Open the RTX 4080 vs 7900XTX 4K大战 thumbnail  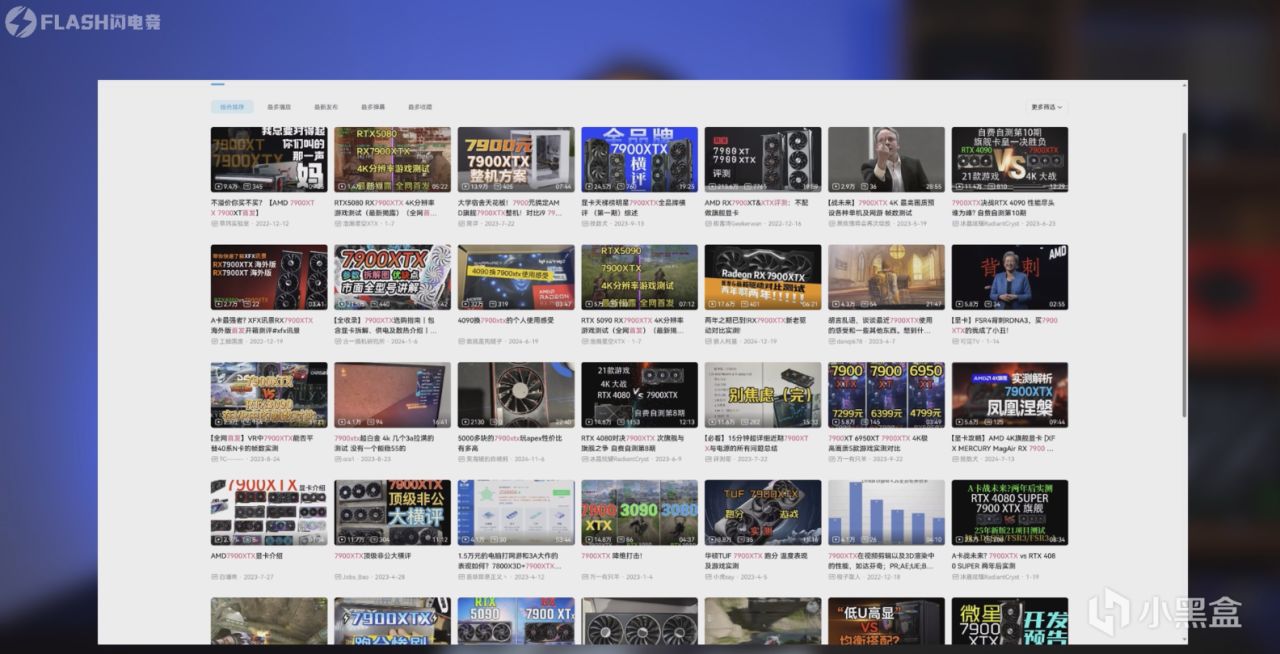[639, 395]
